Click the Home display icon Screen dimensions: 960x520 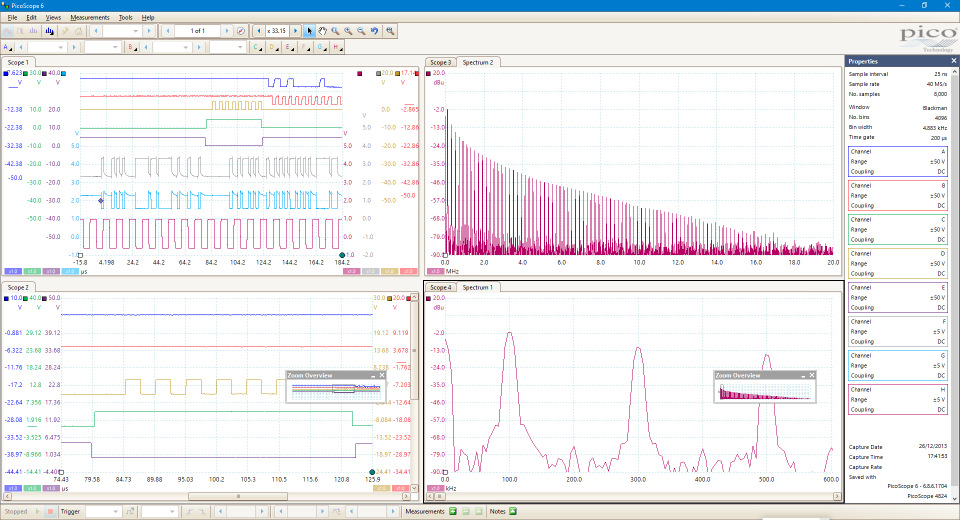click(78, 31)
